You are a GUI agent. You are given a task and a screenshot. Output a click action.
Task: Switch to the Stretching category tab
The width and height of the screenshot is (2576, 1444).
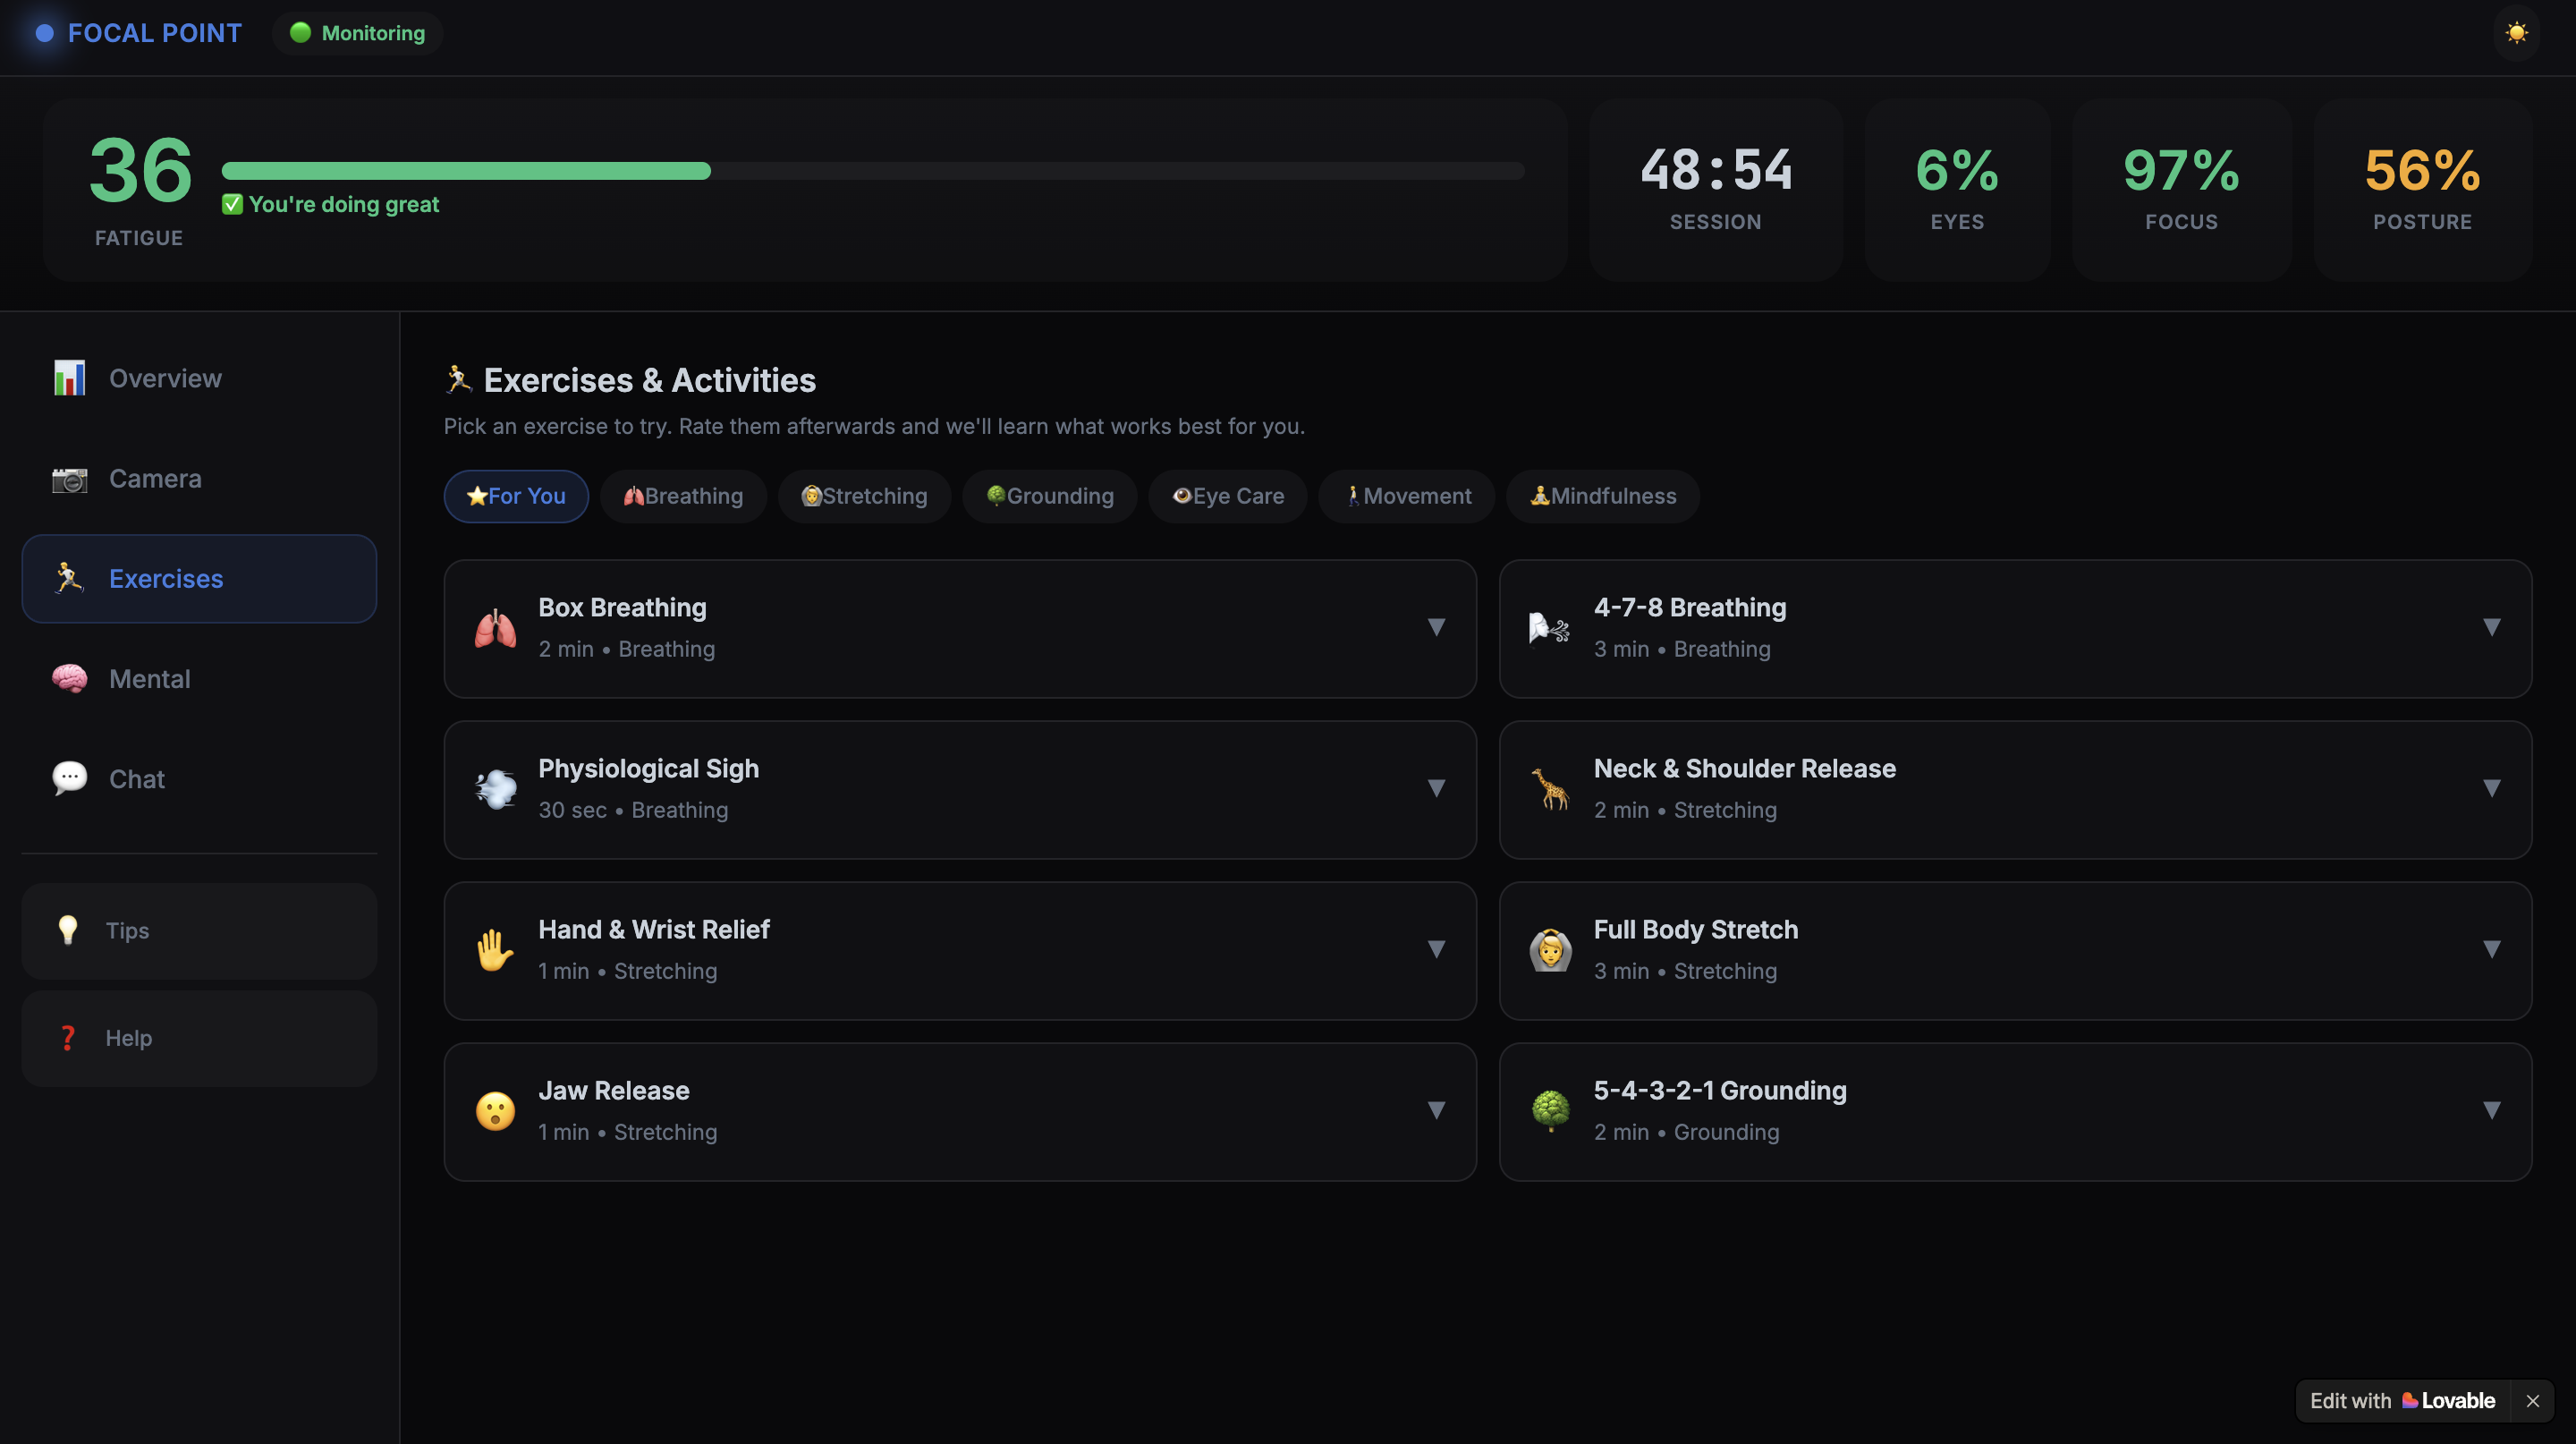click(864, 496)
